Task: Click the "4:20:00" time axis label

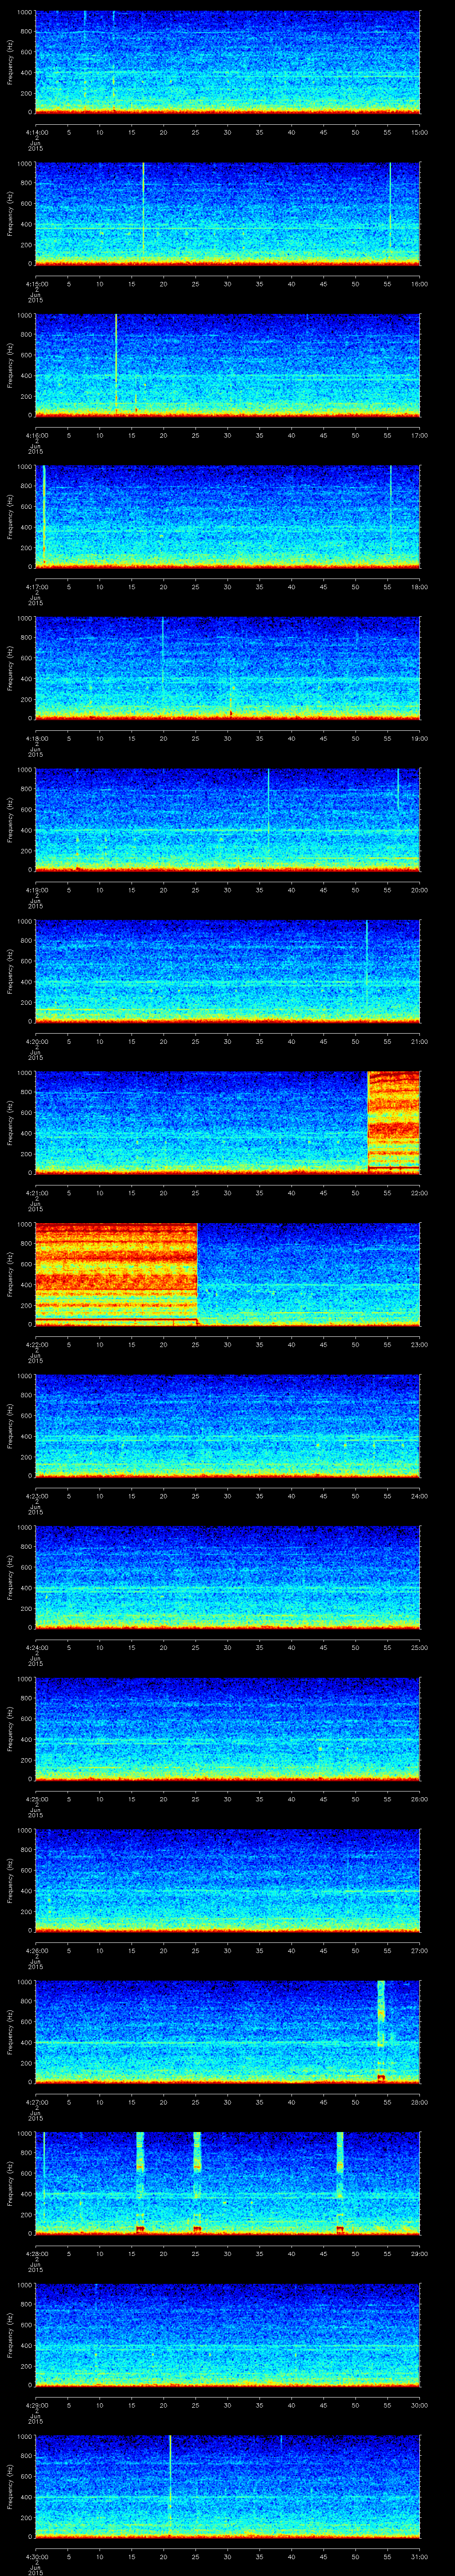Action: click(x=36, y=1041)
